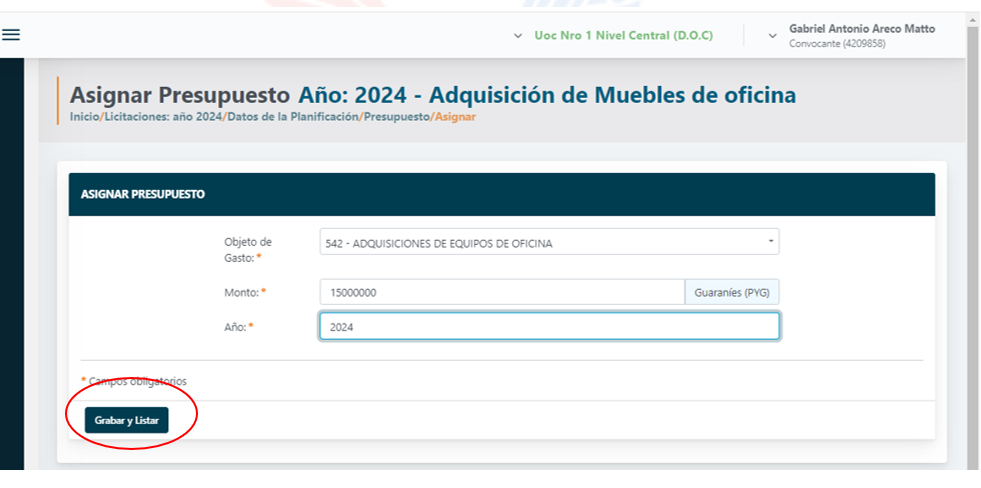Viewport: 981px width, 488px height.
Task: Click the Monto label
Action: [x=245, y=292]
